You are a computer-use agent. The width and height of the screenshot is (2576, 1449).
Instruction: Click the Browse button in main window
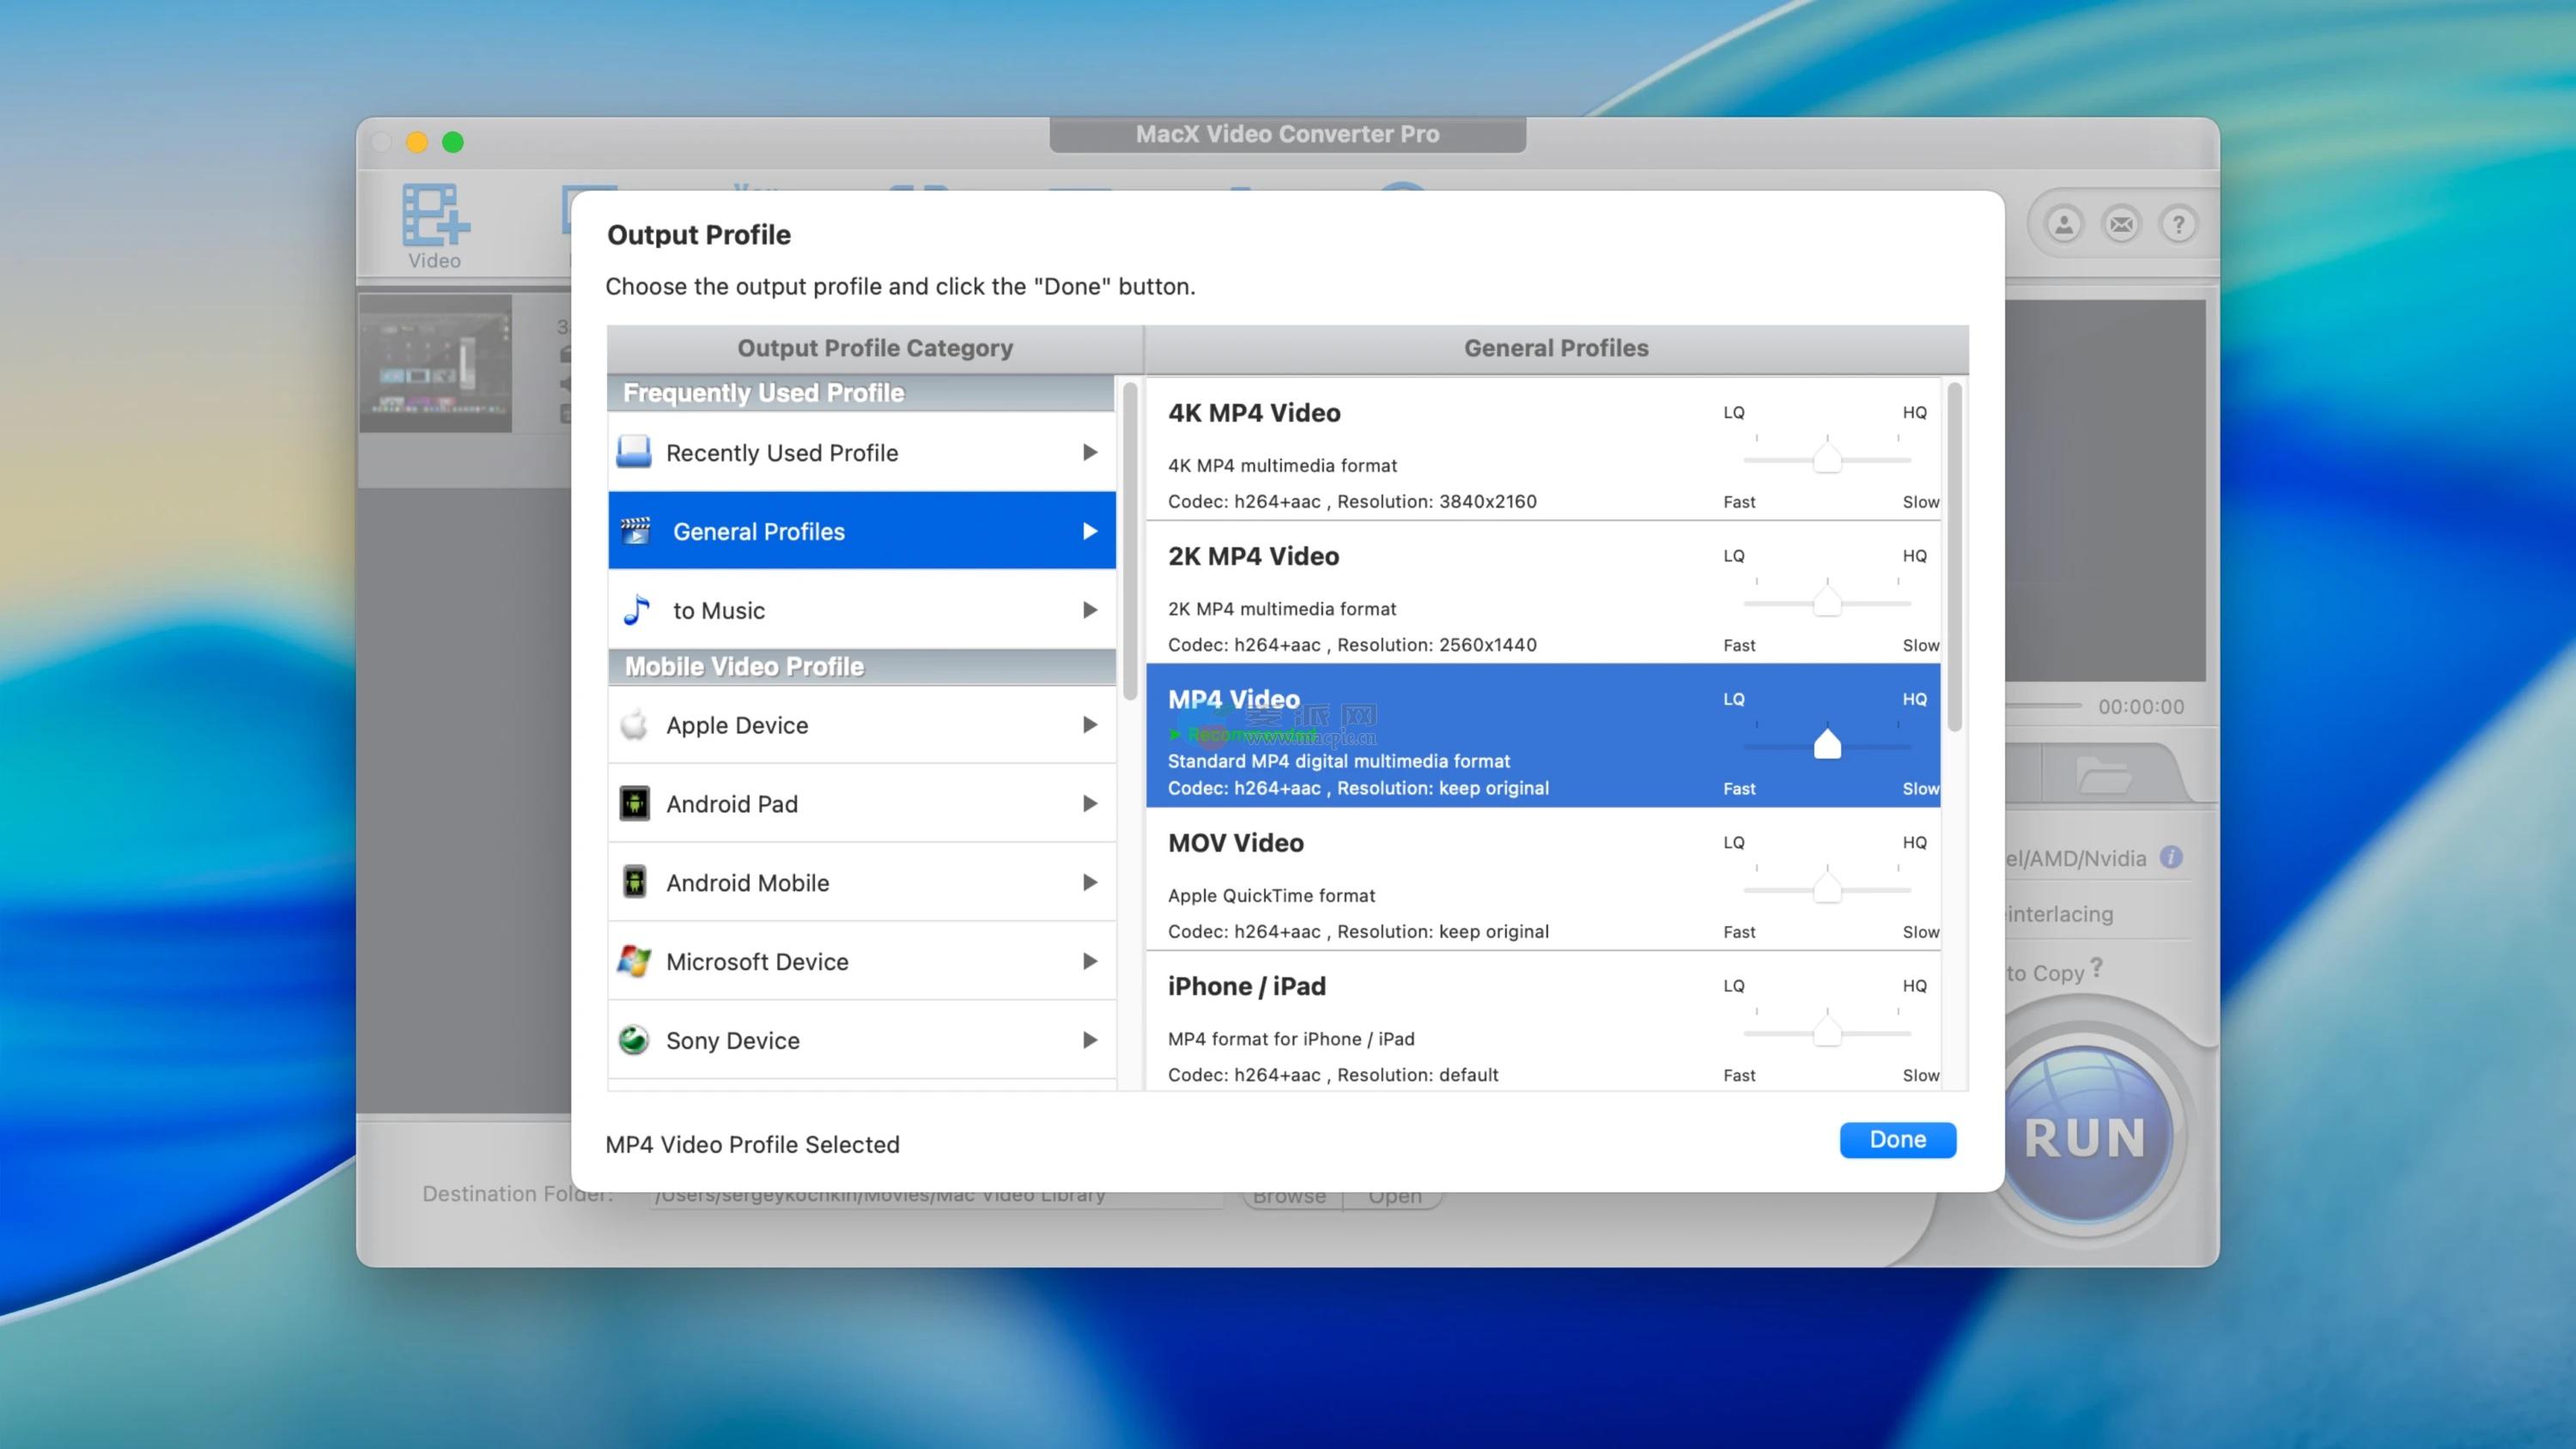pyautogui.click(x=1291, y=1198)
